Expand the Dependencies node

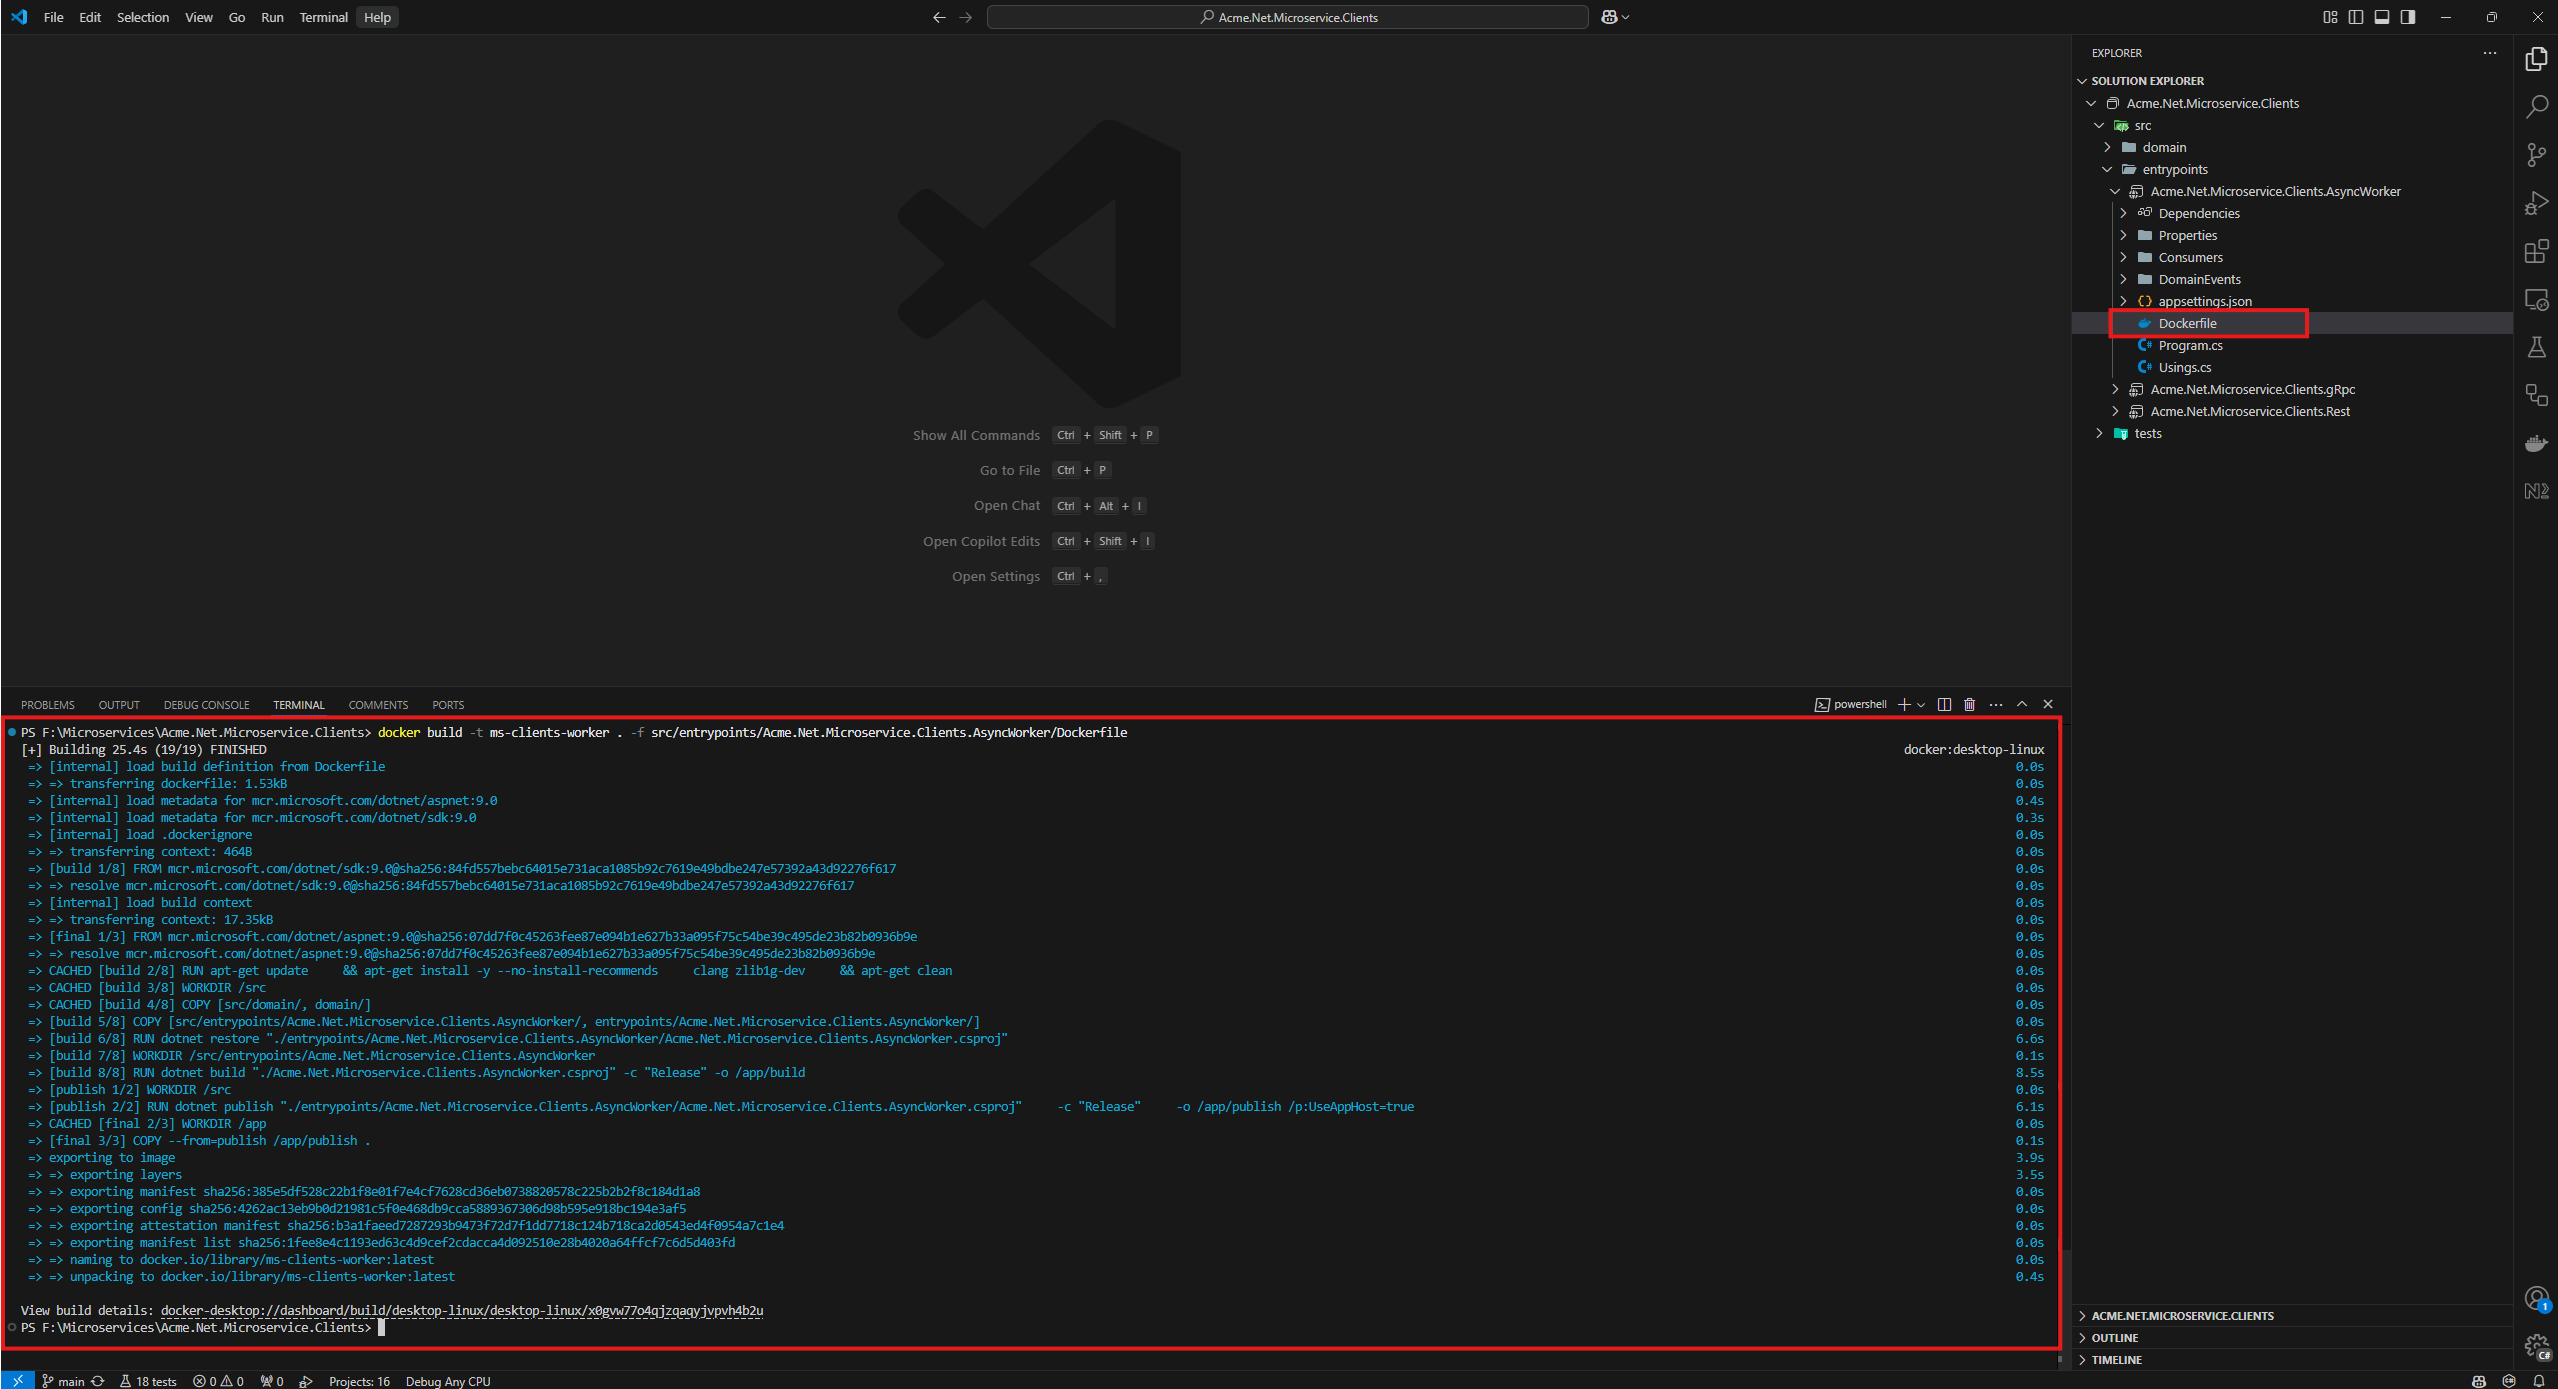click(x=2123, y=213)
